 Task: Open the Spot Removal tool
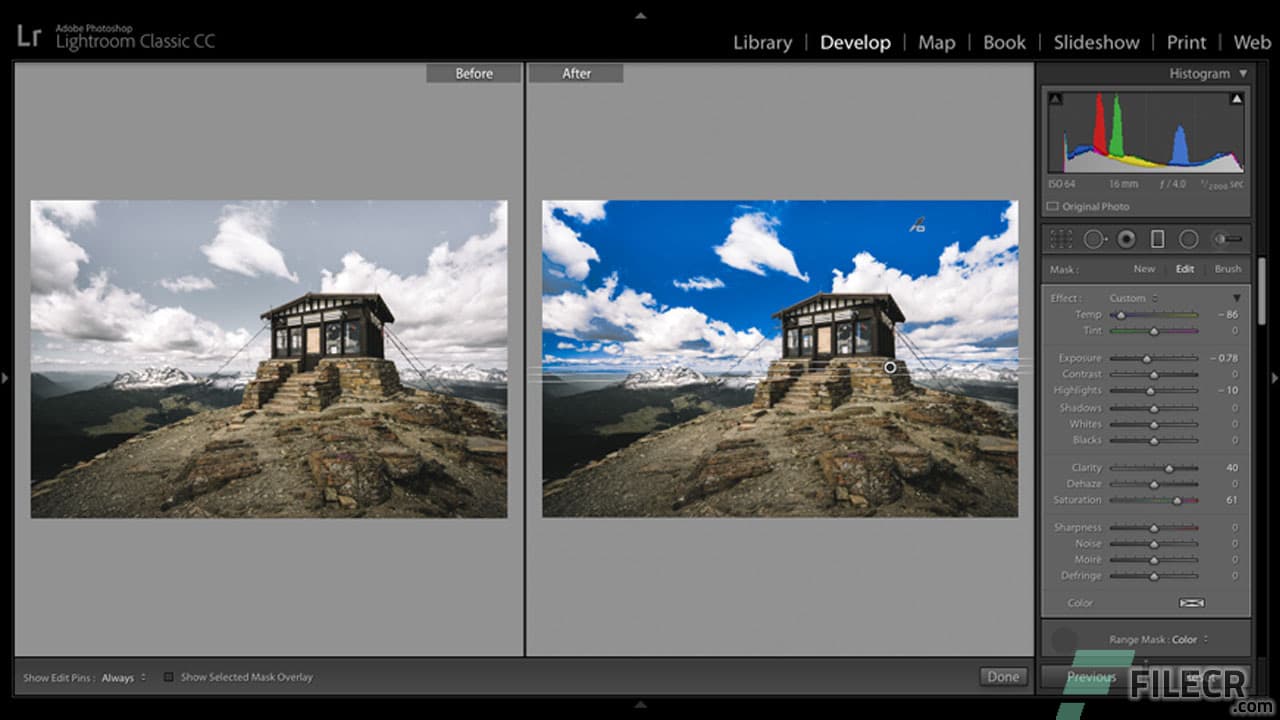[1093, 239]
